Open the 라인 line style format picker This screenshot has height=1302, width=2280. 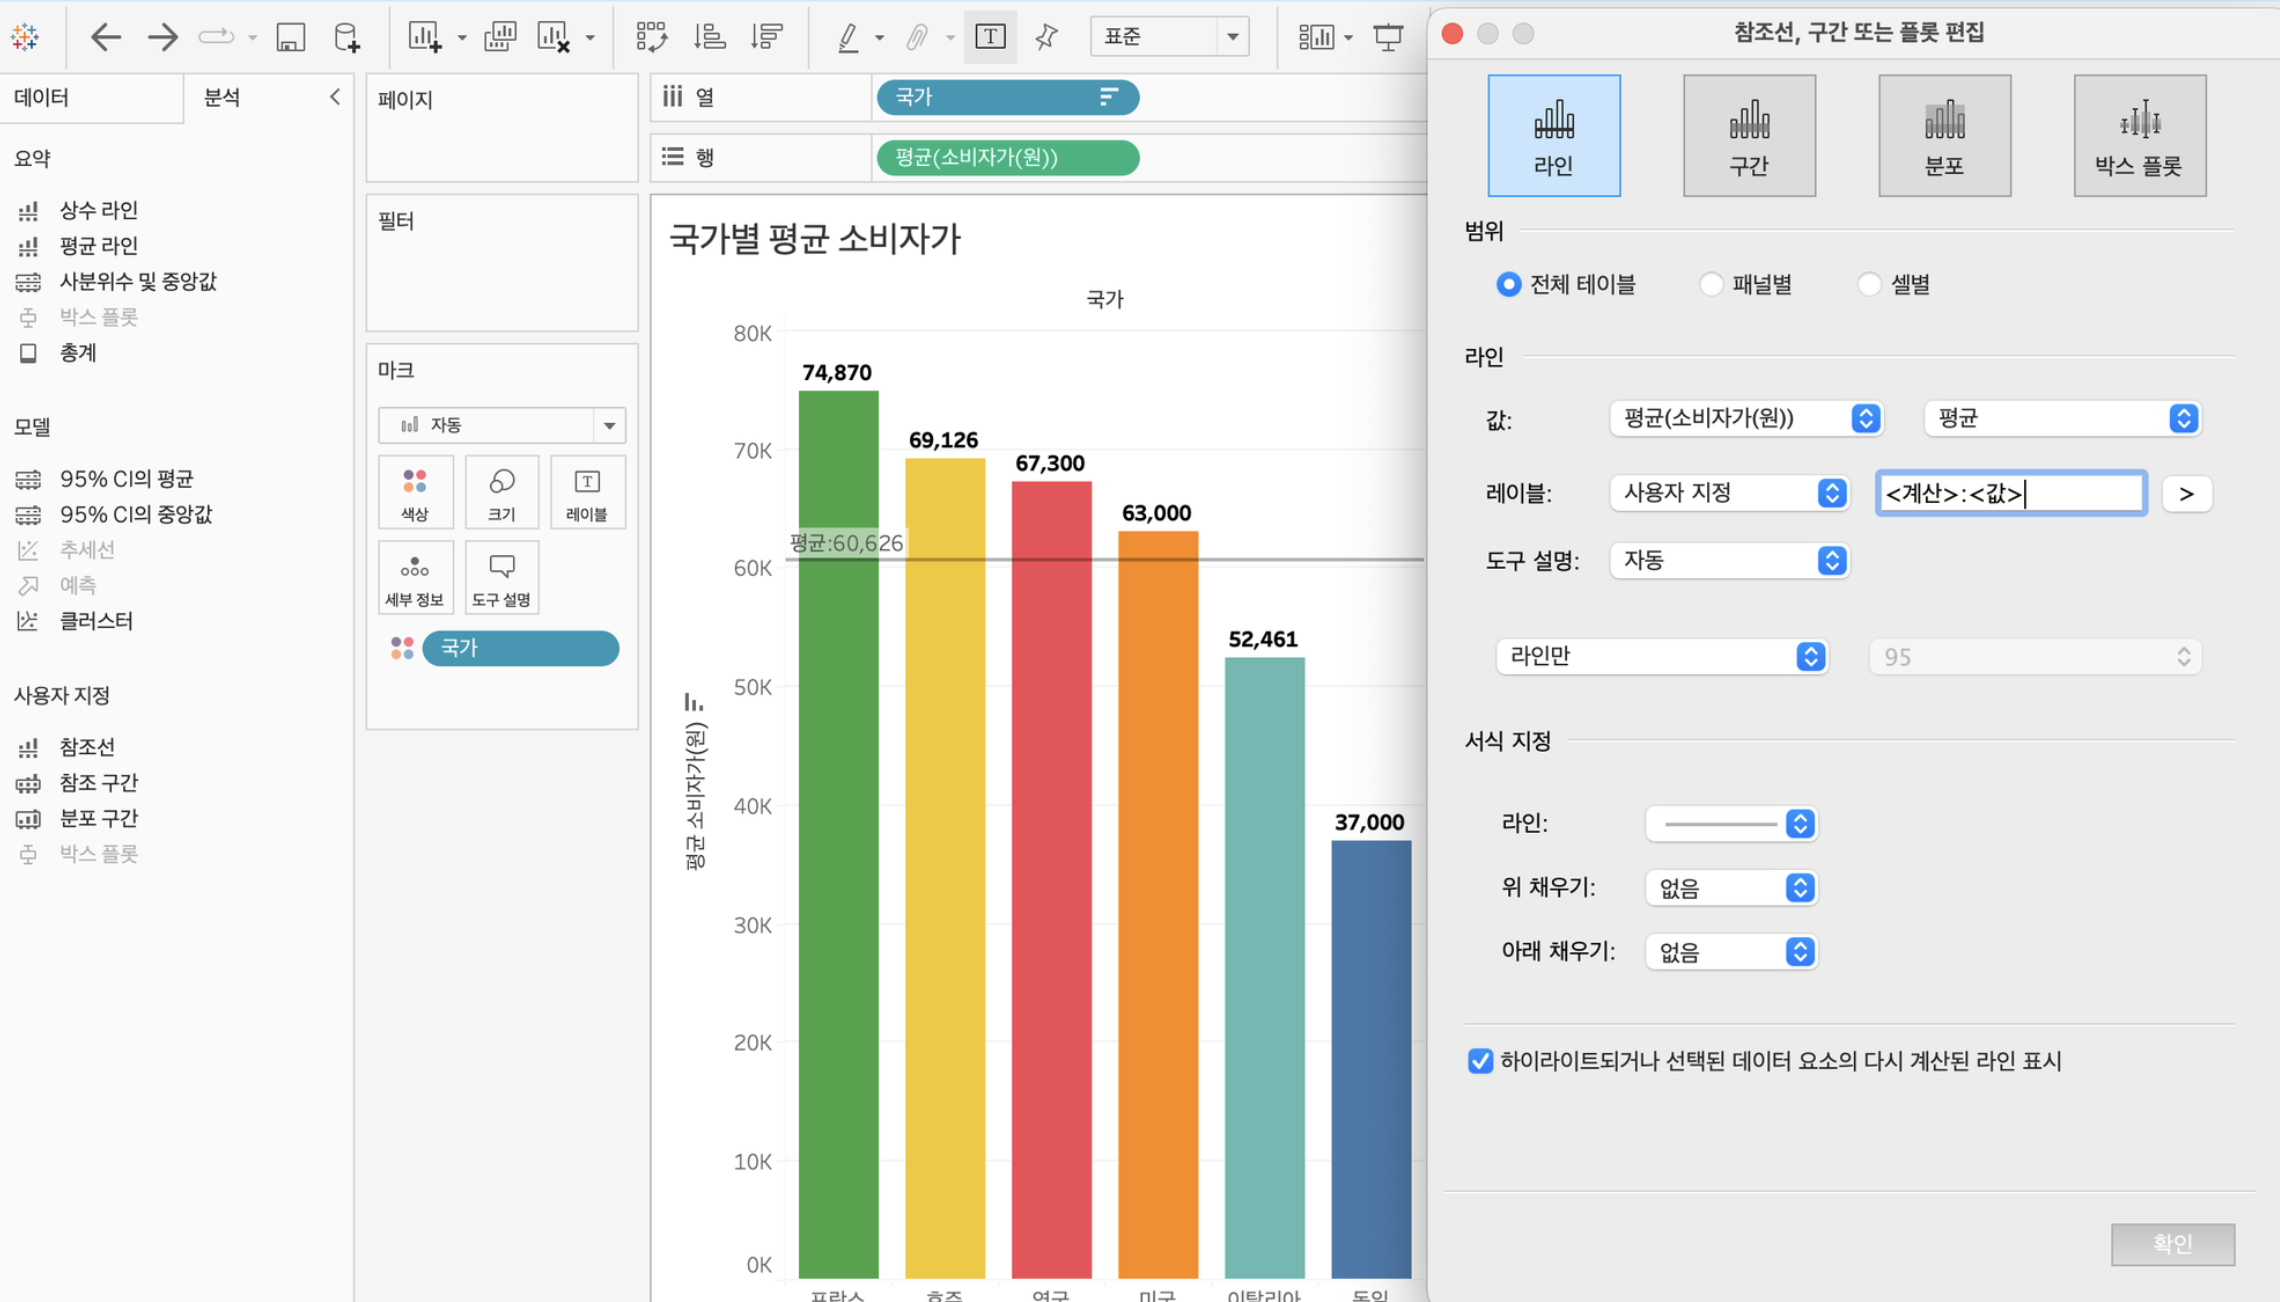click(x=1730, y=824)
